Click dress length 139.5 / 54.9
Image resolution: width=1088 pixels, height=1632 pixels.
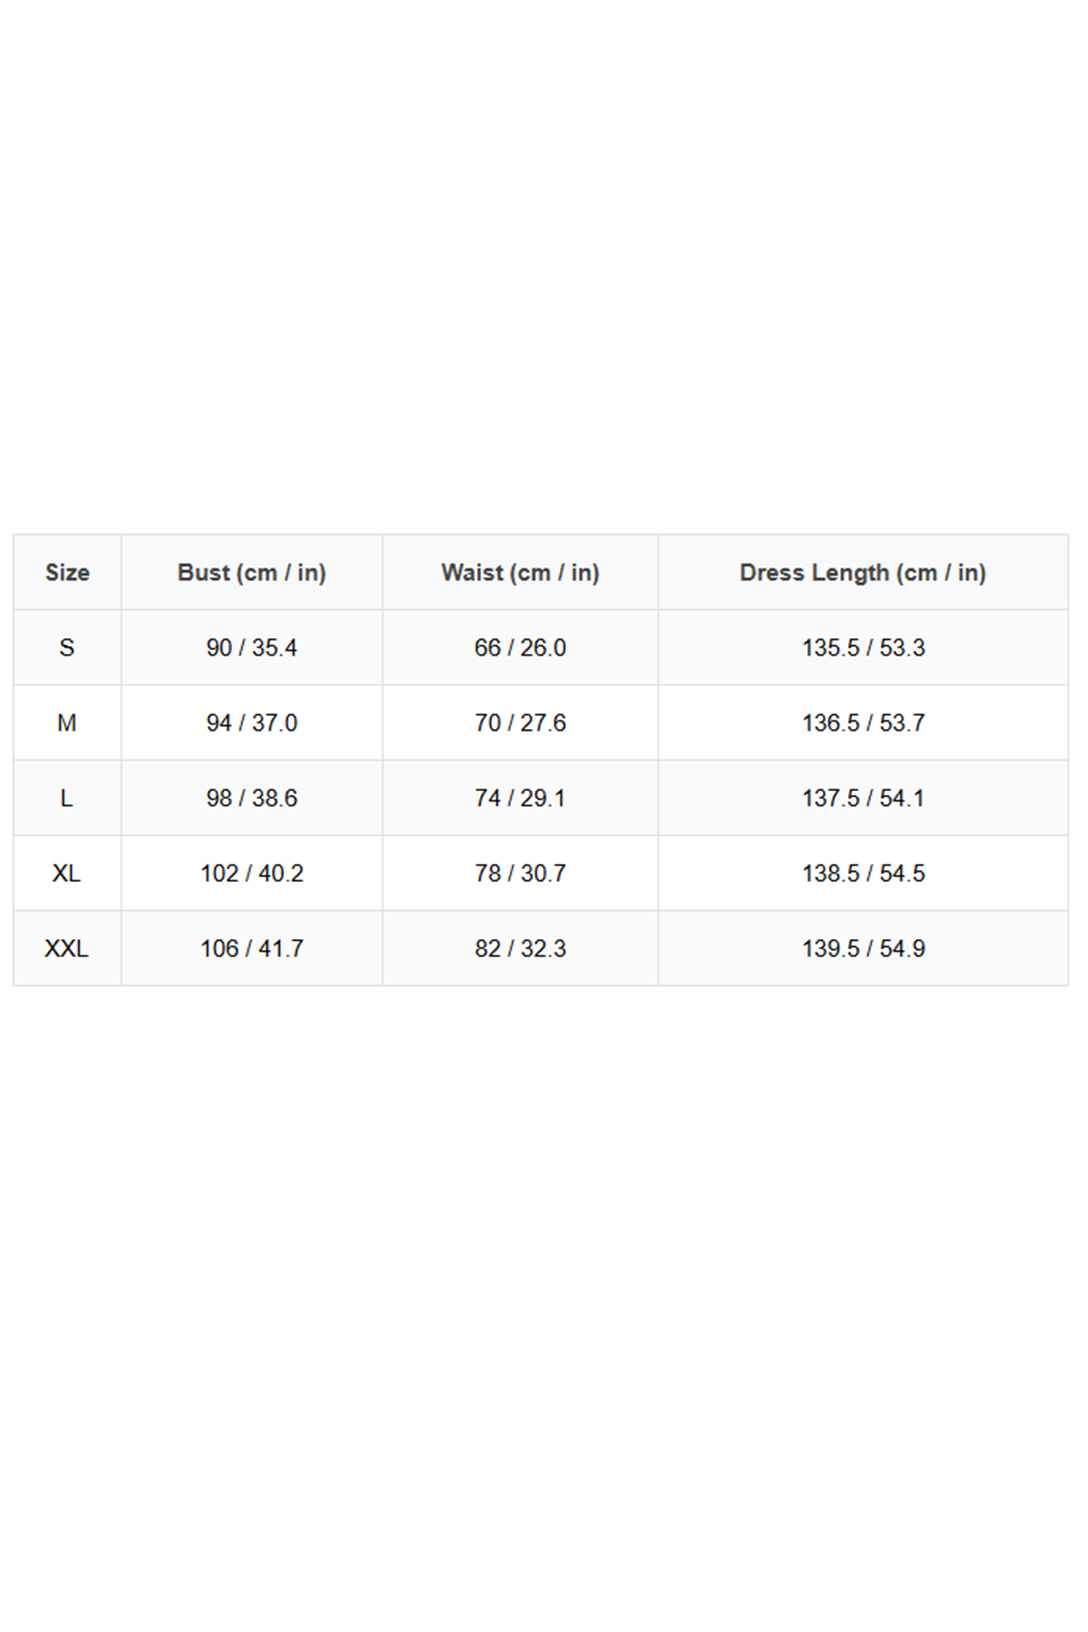863,948
